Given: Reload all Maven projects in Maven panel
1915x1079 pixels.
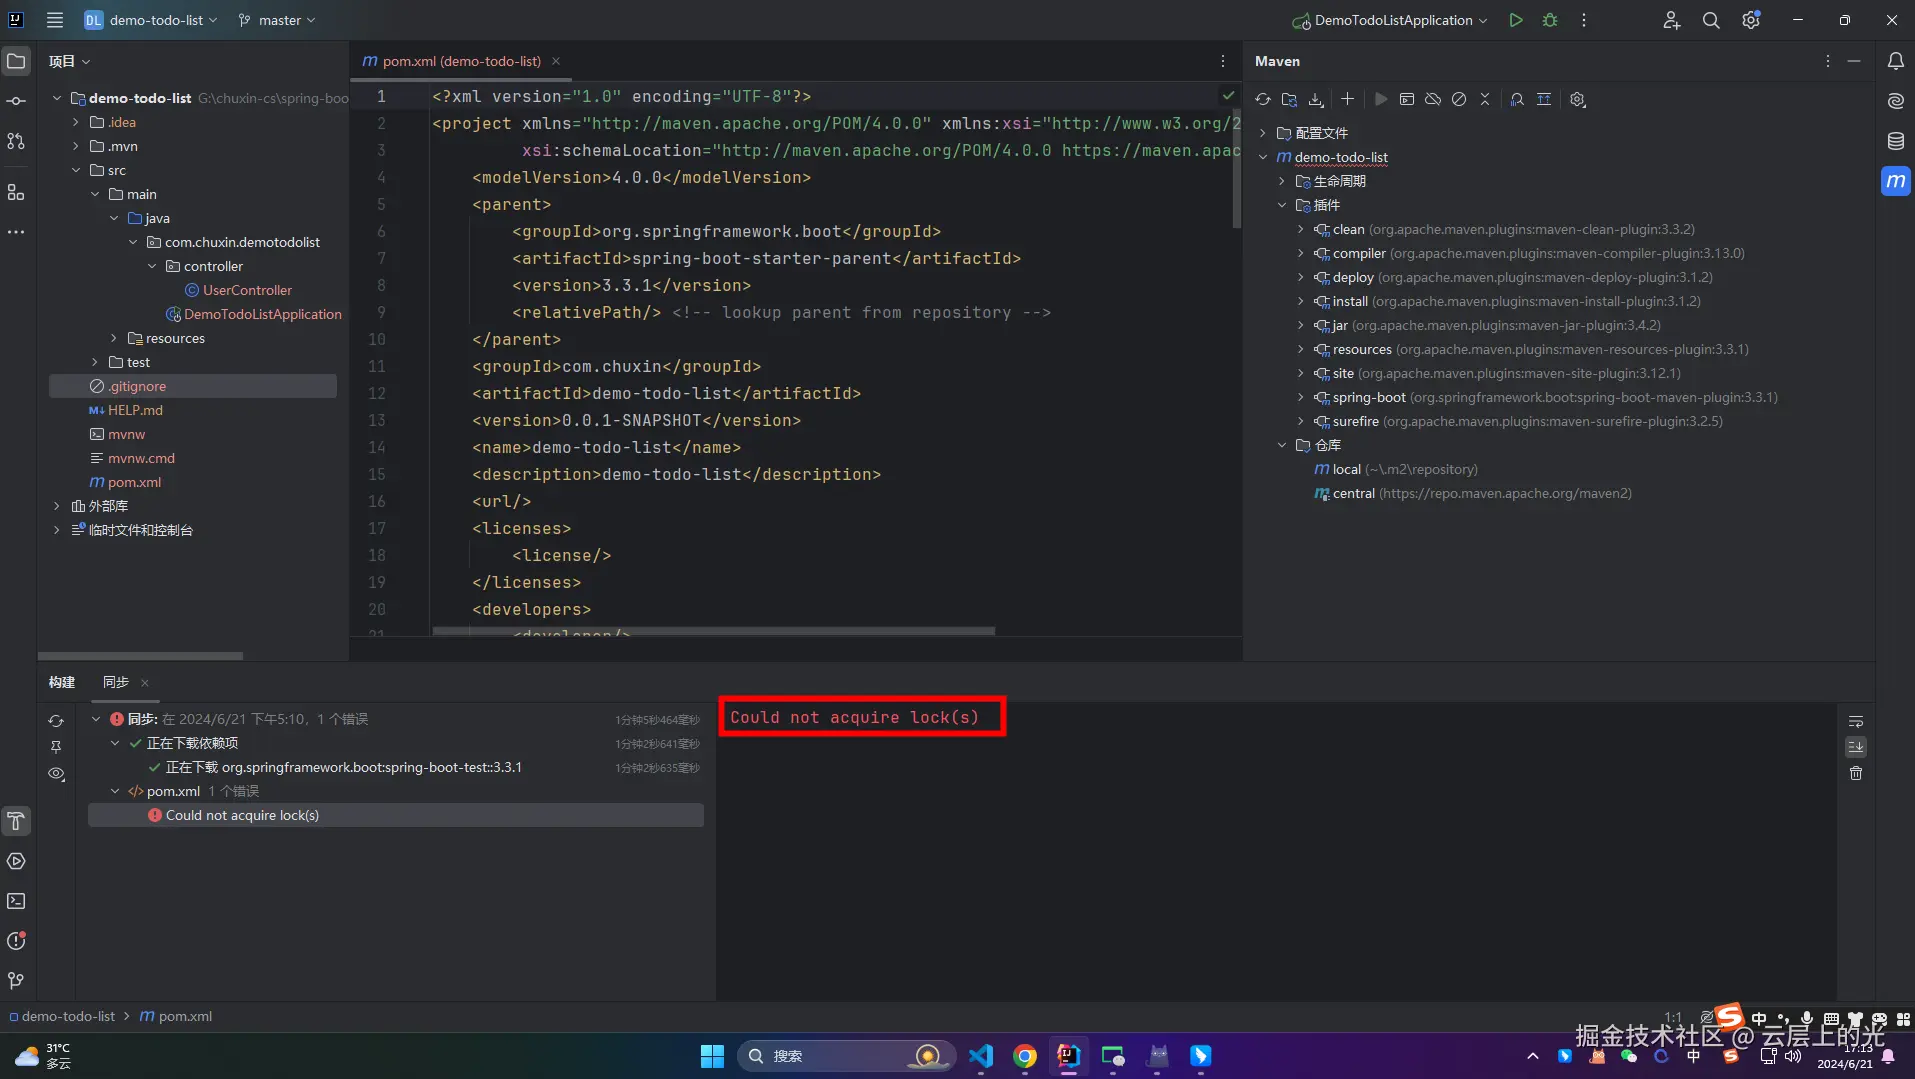Looking at the screenshot, I should [x=1263, y=99].
